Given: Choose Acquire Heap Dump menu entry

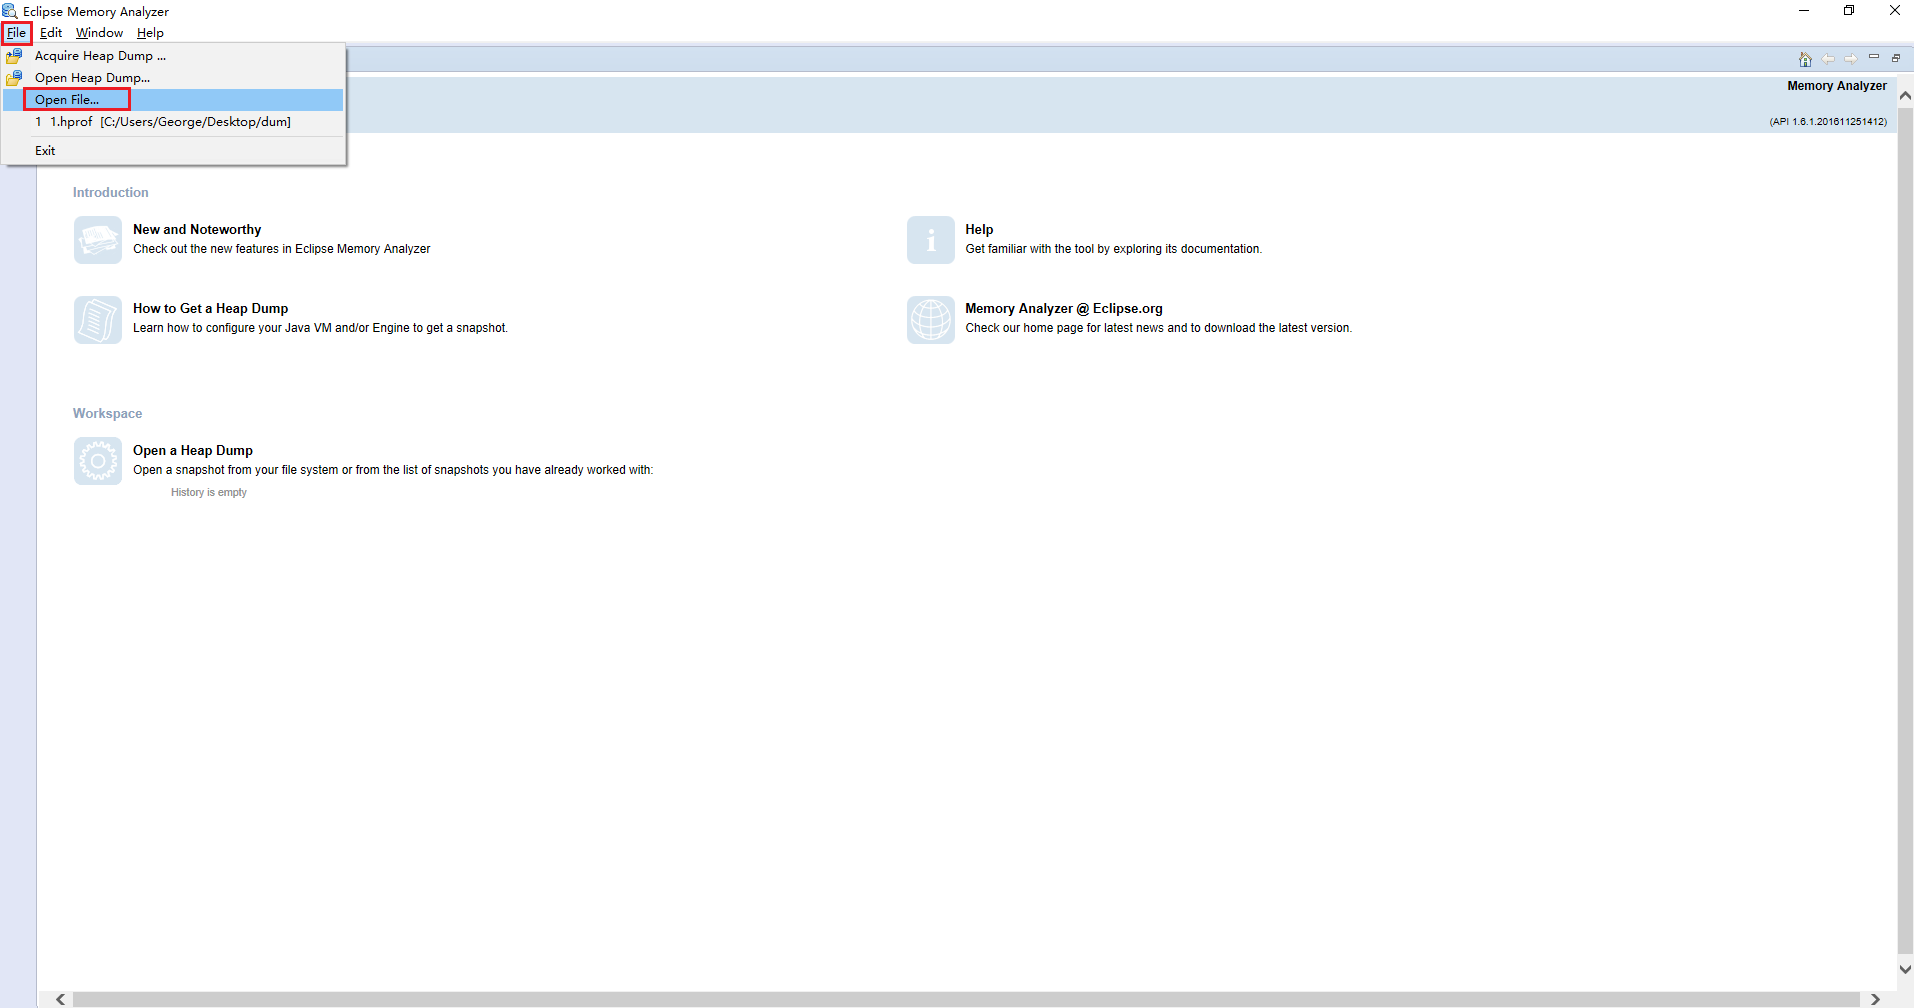Looking at the screenshot, I should click(174, 56).
